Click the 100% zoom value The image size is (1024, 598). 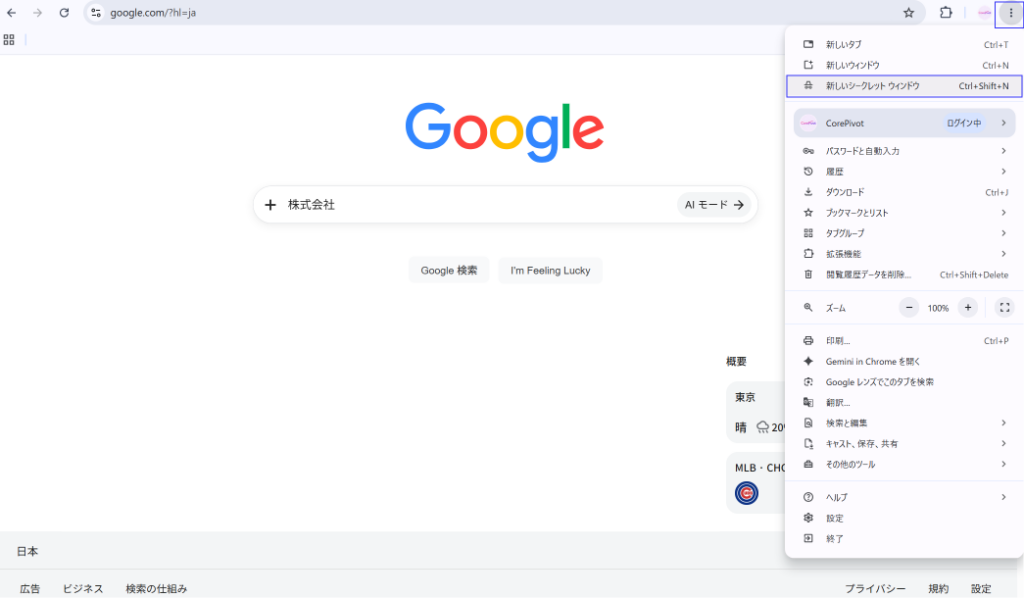tap(938, 308)
